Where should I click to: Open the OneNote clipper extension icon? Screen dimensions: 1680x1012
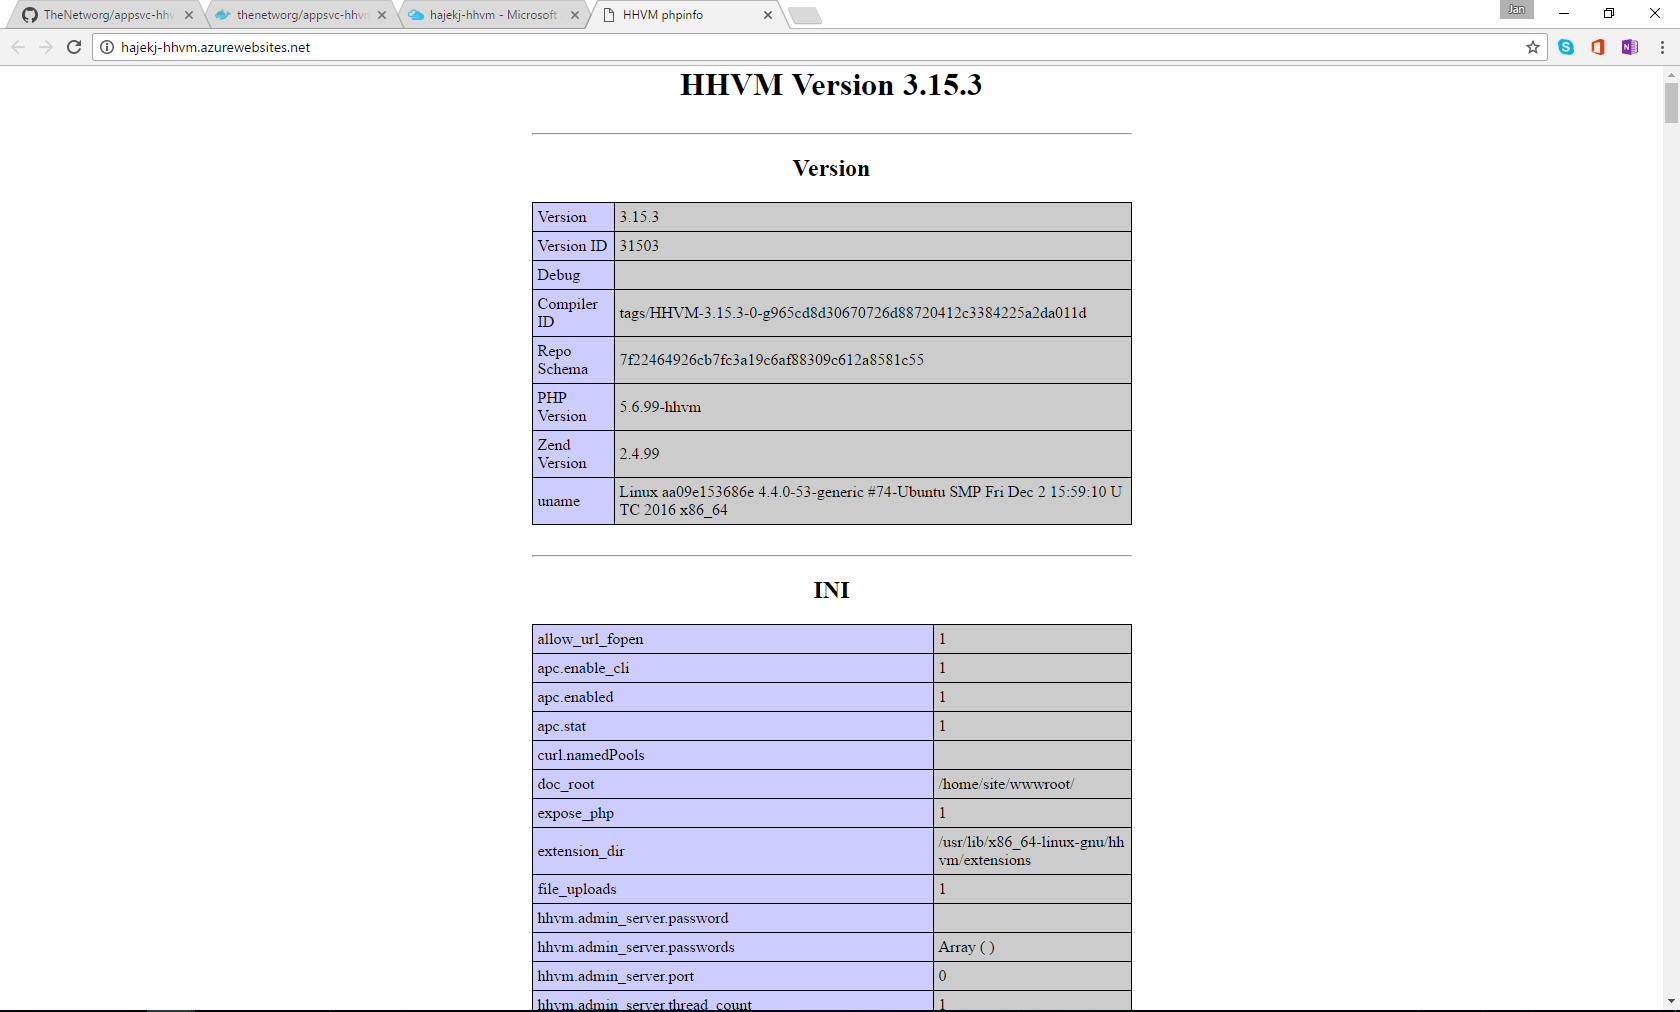click(1629, 47)
